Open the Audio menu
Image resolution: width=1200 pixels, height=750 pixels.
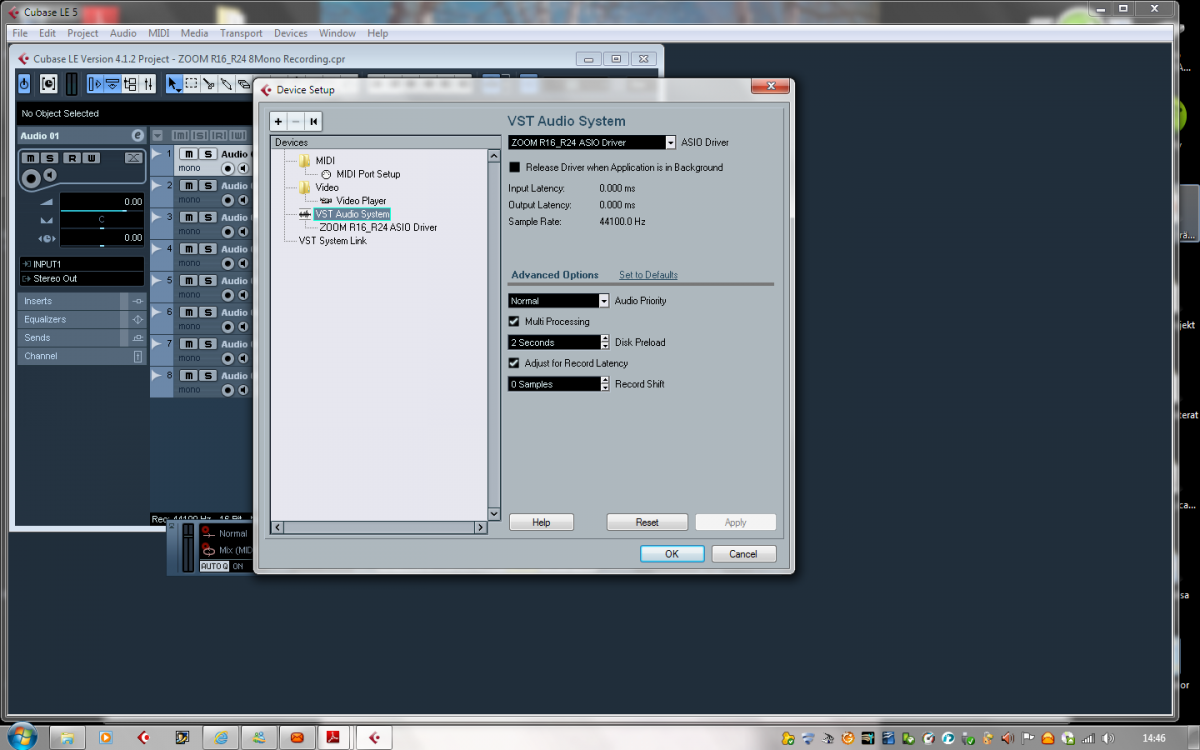coord(123,33)
